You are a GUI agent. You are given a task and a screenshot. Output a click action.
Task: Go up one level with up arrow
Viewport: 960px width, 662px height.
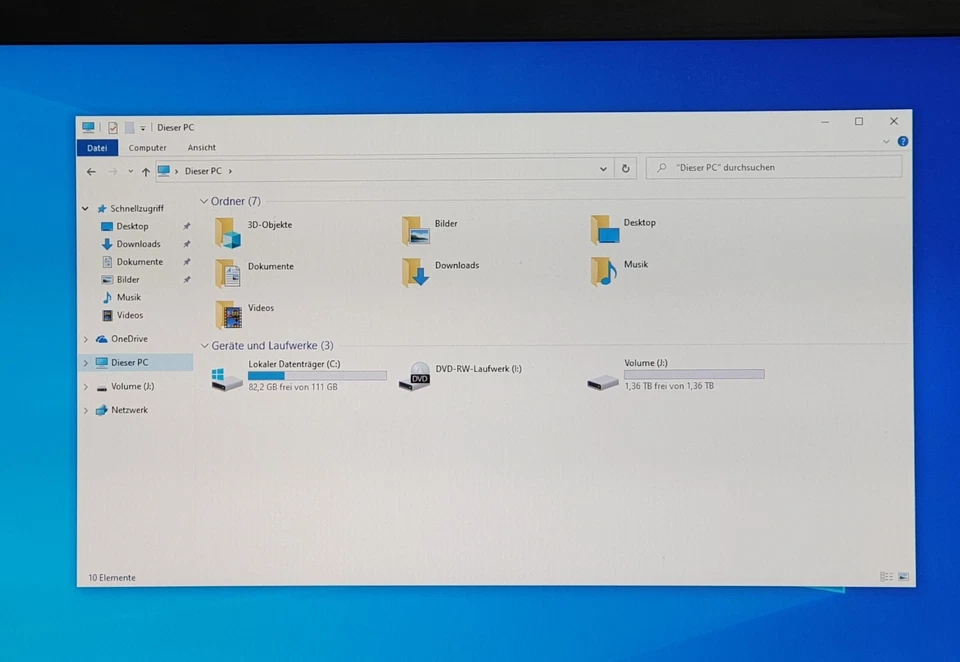(146, 172)
